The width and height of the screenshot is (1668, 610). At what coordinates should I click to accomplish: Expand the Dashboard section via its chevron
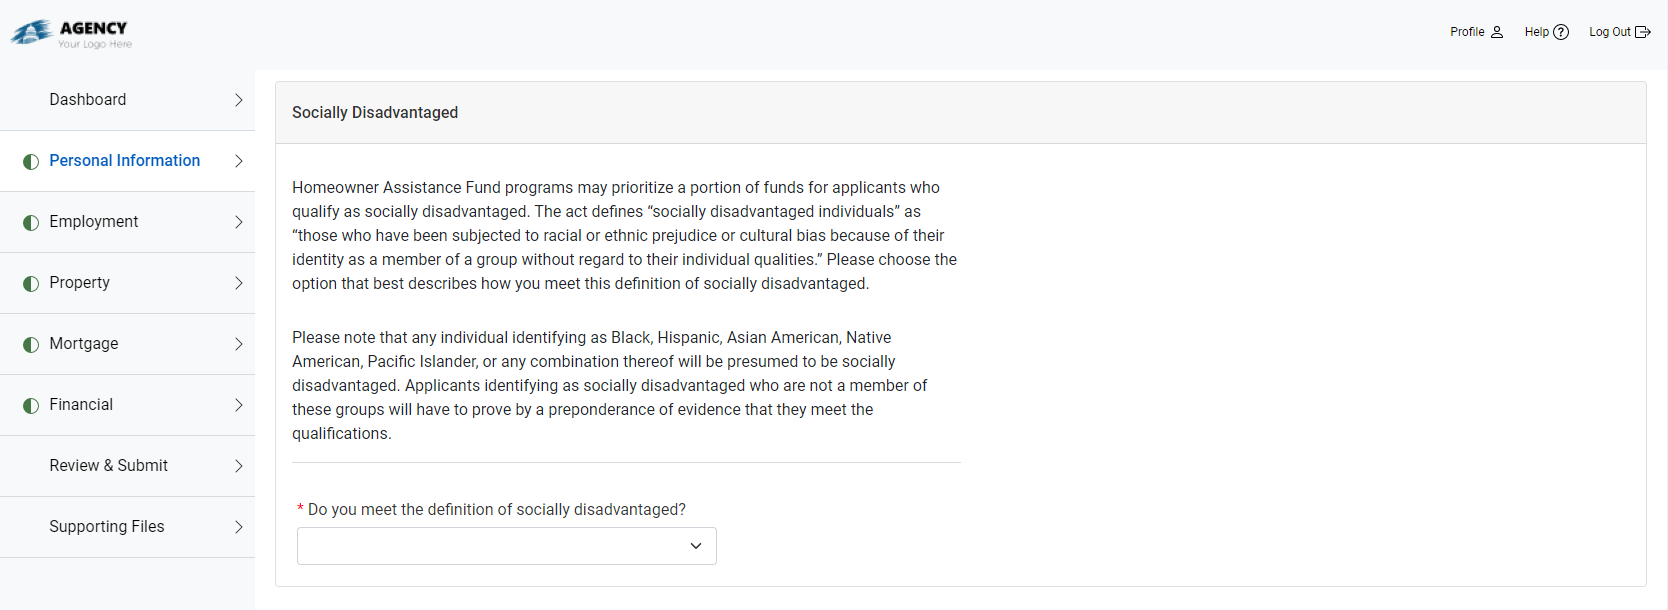click(x=238, y=100)
